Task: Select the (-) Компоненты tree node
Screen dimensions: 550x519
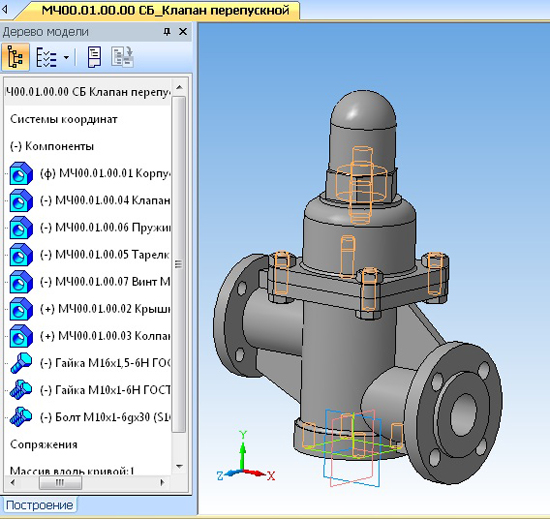Action: coord(52,146)
